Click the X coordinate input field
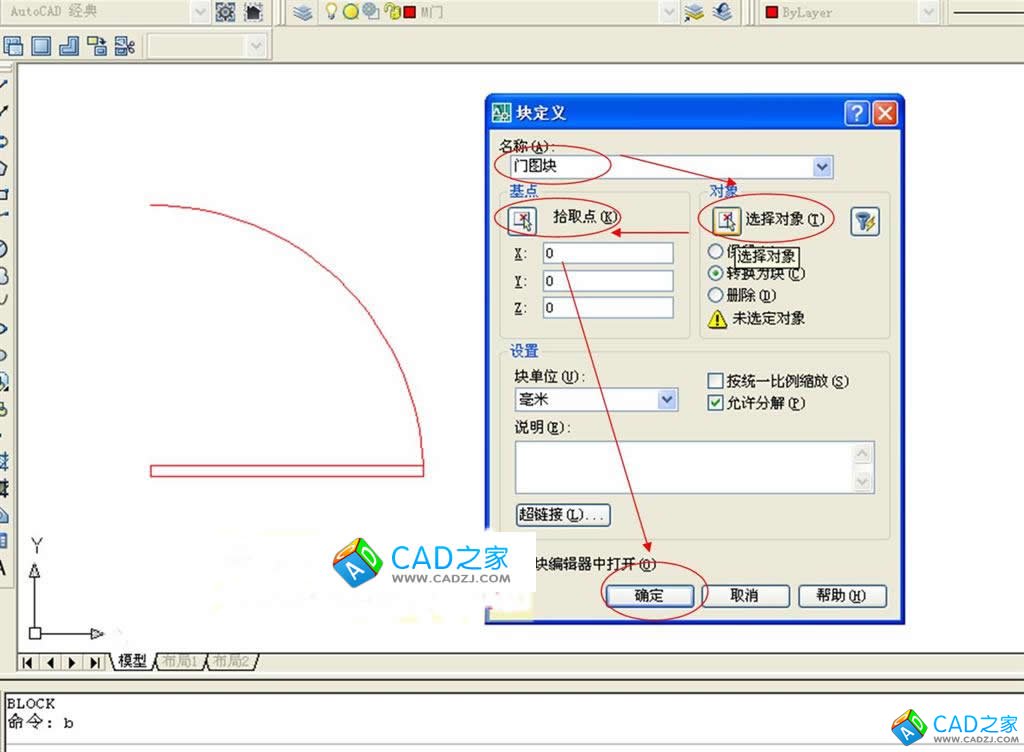 pyautogui.click(x=608, y=254)
